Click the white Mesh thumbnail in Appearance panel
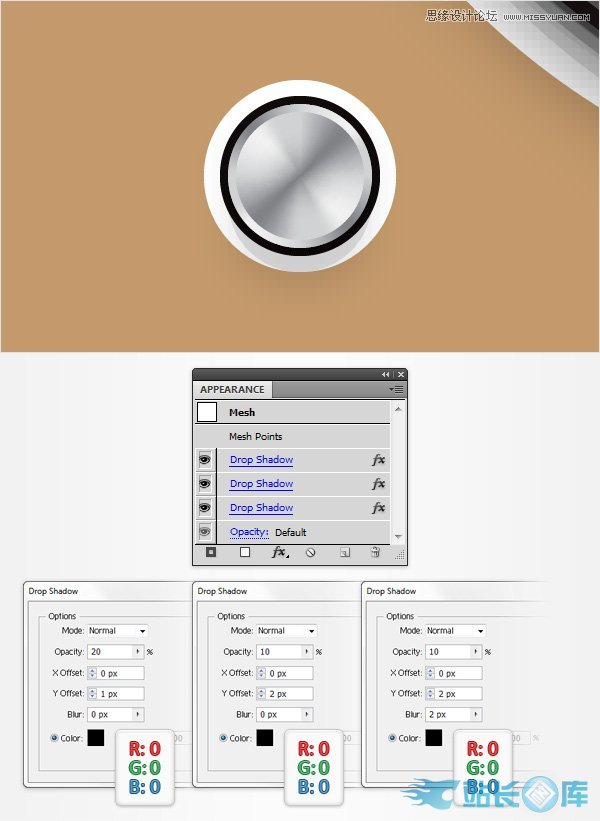Image resolution: width=600 pixels, height=821 pixels. 207,412
